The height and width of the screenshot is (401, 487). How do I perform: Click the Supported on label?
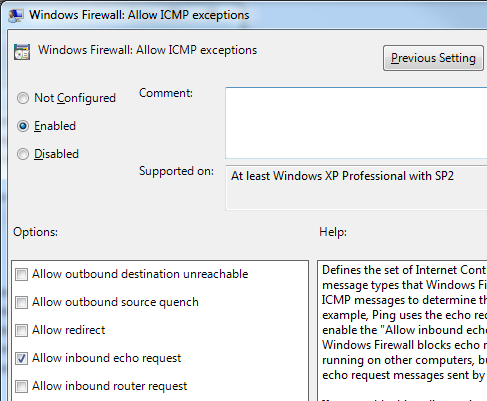click(176, 171)
